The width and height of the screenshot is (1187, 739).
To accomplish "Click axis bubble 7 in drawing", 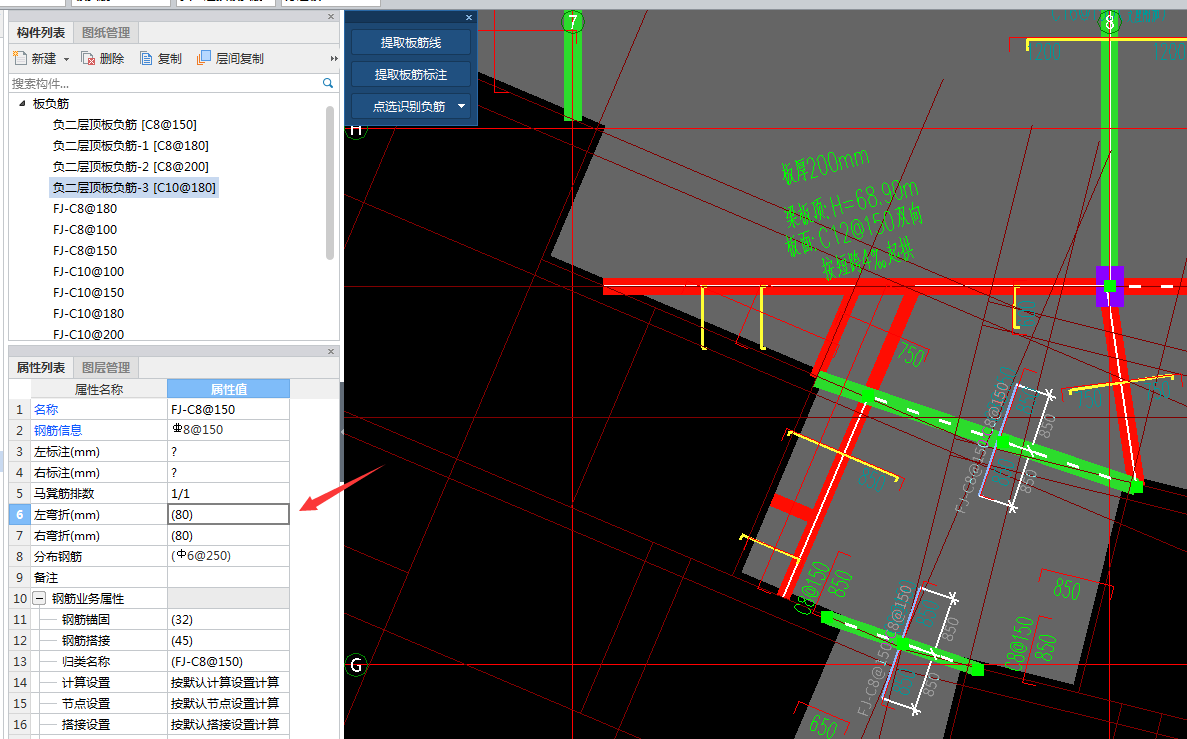I will [x=573, y=21].
